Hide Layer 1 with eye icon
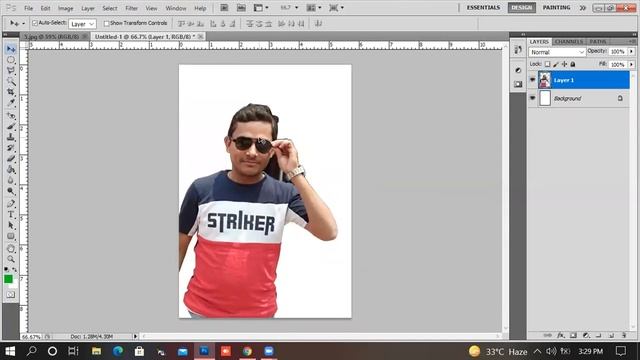 click(x=532, y=80)
